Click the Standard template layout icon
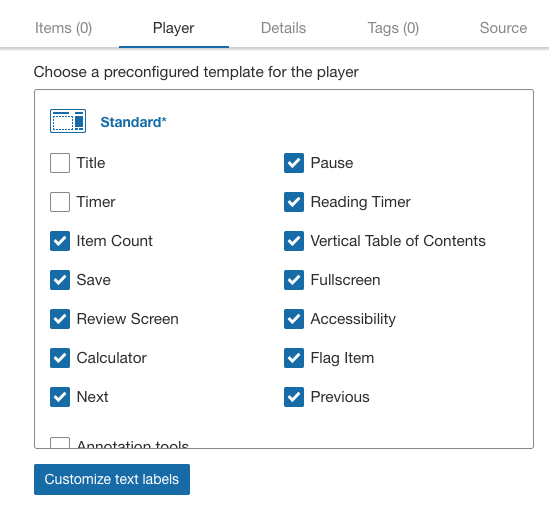 click(x=68, y=121)
